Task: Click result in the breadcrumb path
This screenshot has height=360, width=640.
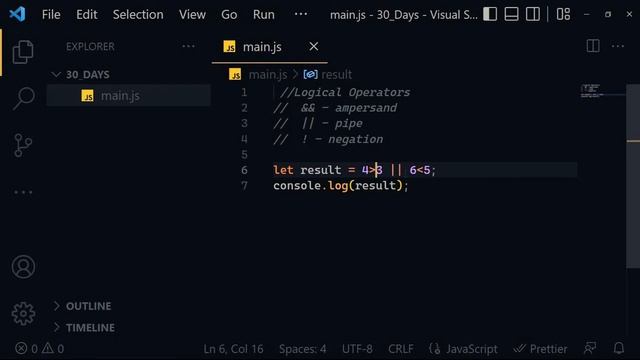Action: click(x=336, y=75)
